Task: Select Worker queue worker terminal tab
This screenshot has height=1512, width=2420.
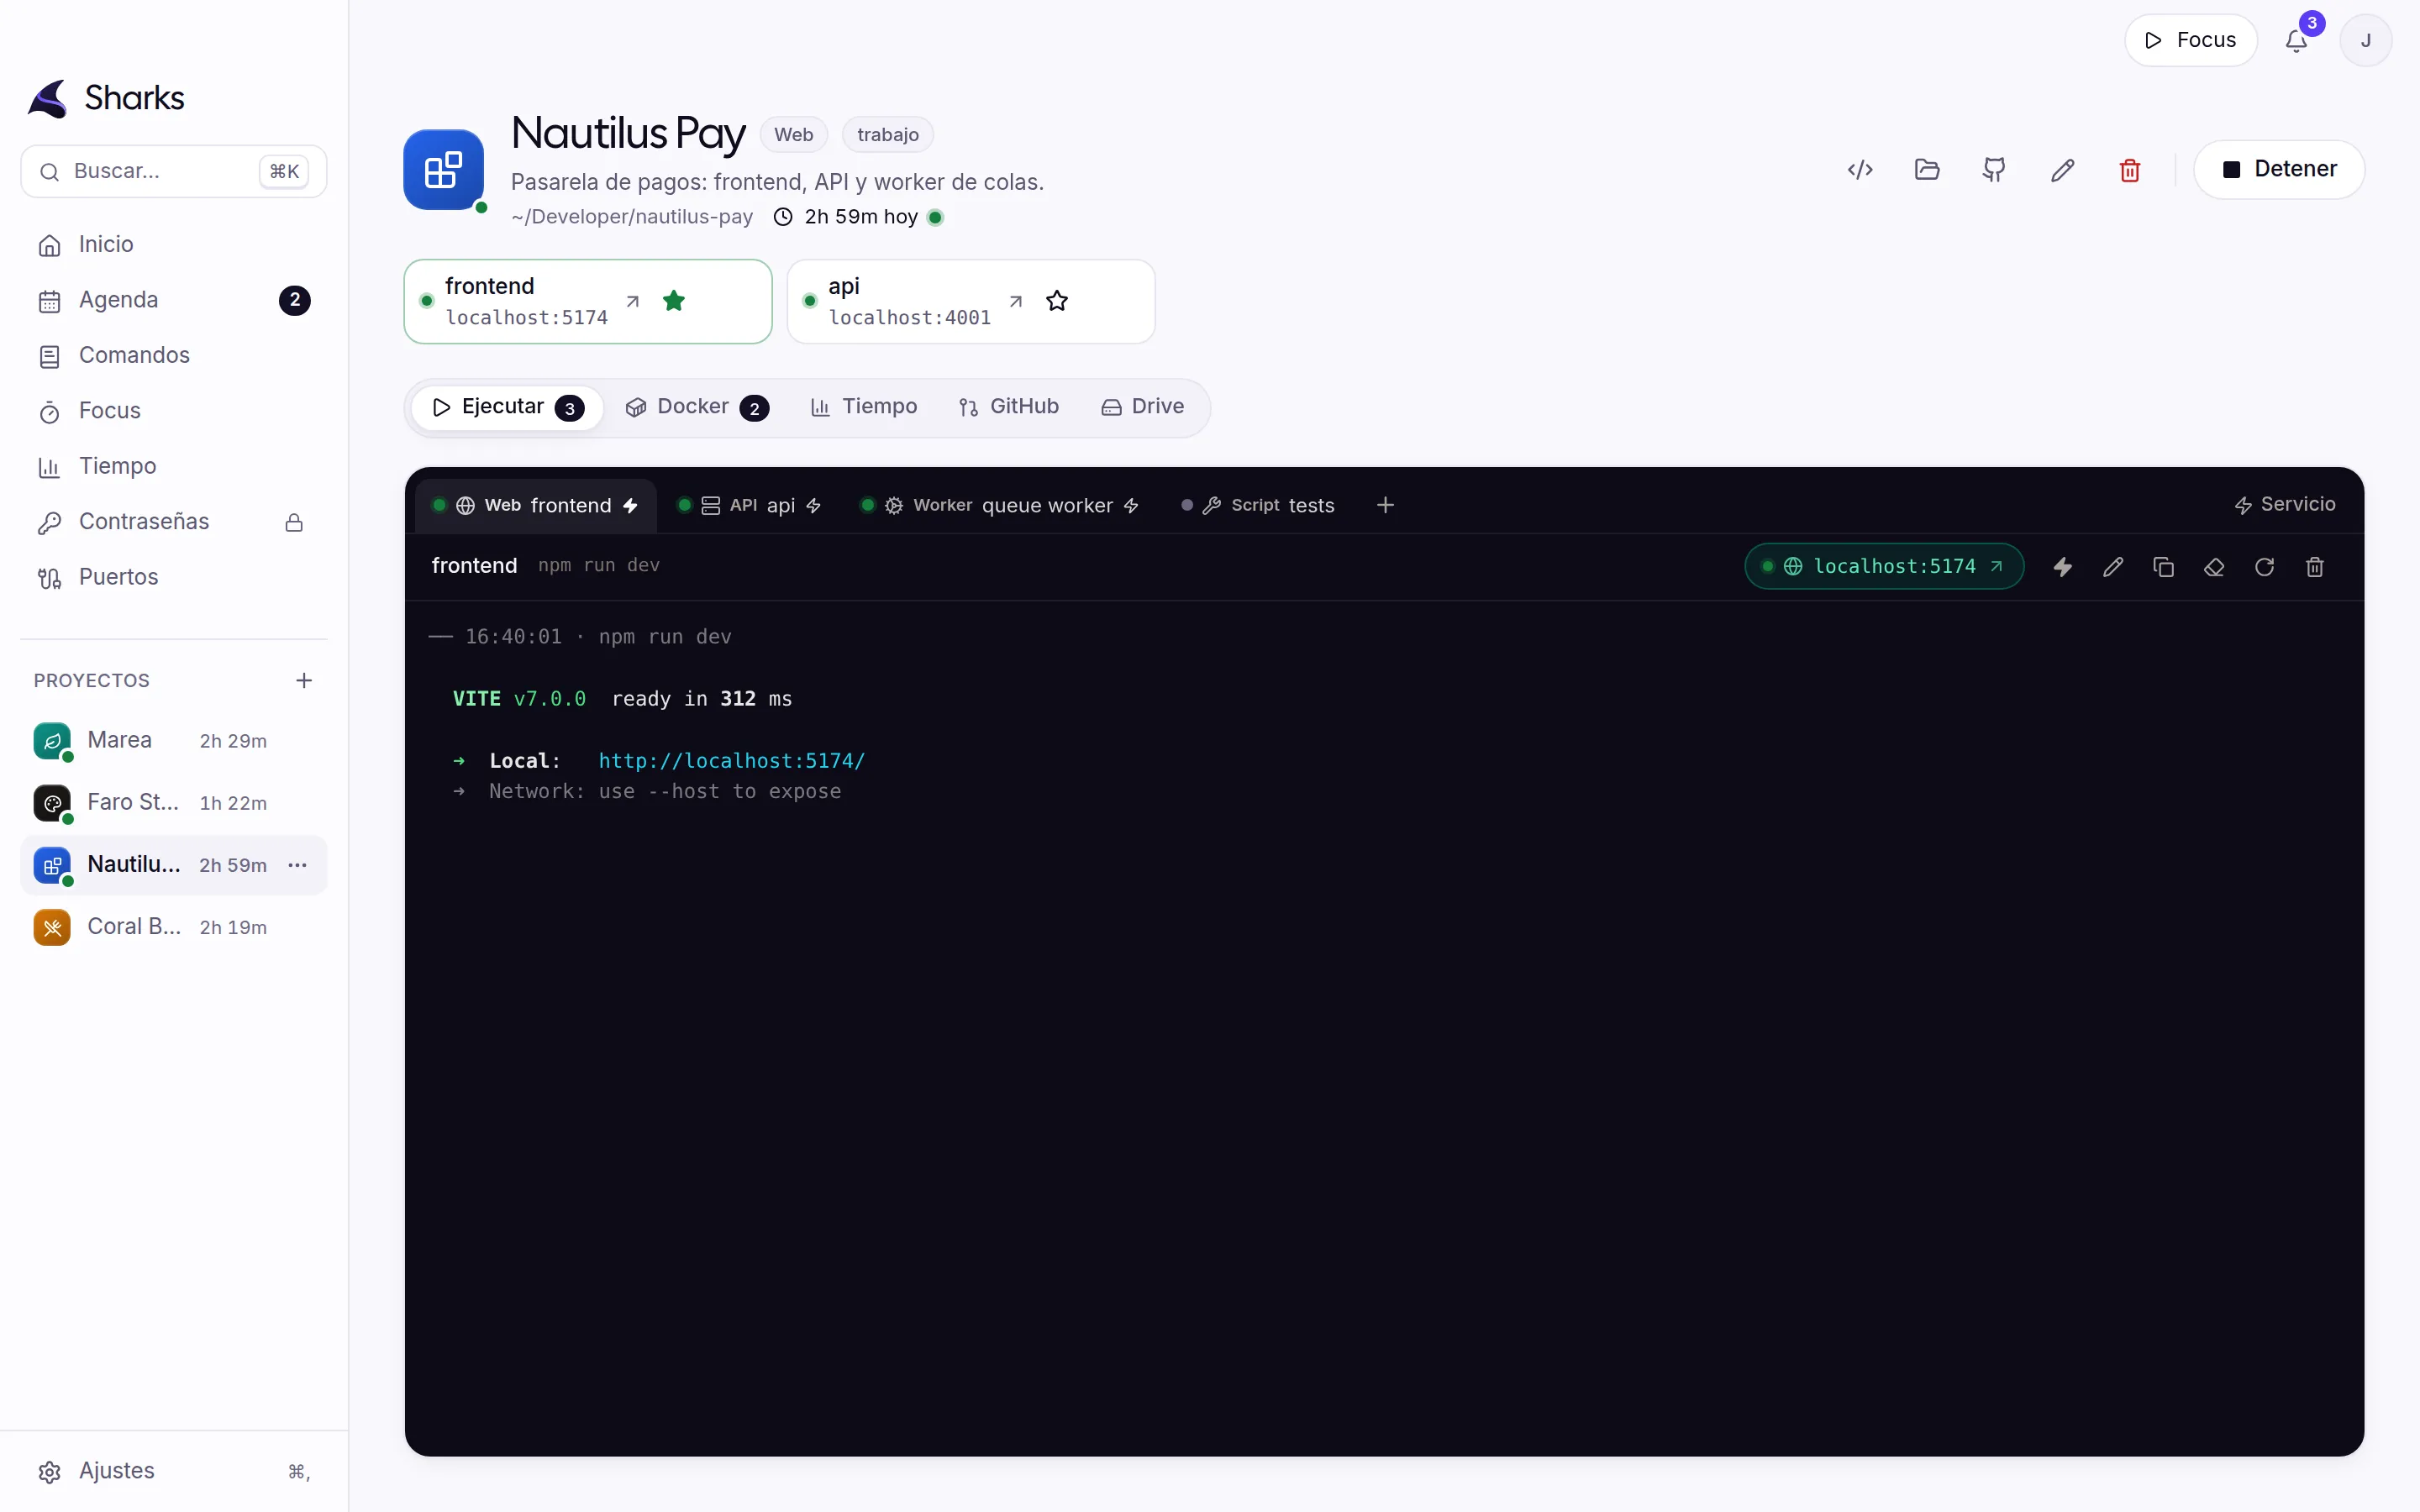Action: pyautogui.click(x=999, y=505)
